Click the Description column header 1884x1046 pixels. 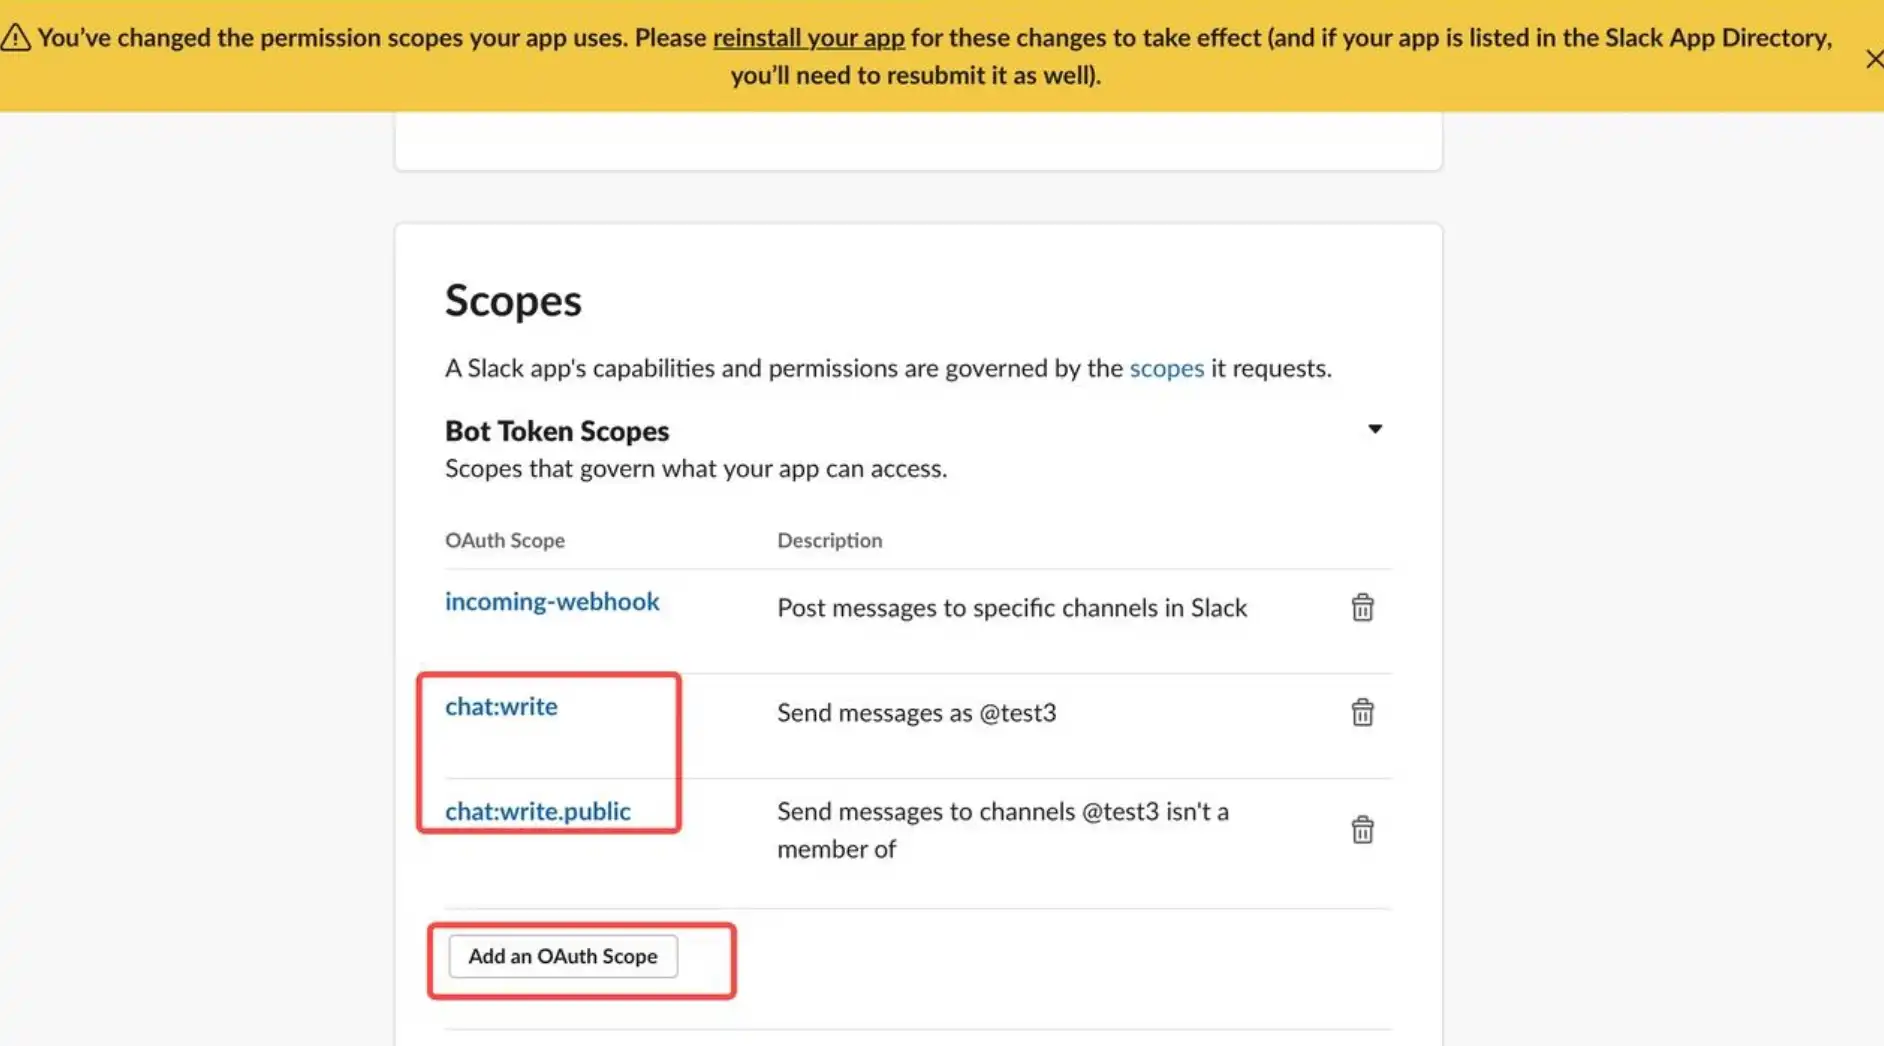click(x=829, y=540)
